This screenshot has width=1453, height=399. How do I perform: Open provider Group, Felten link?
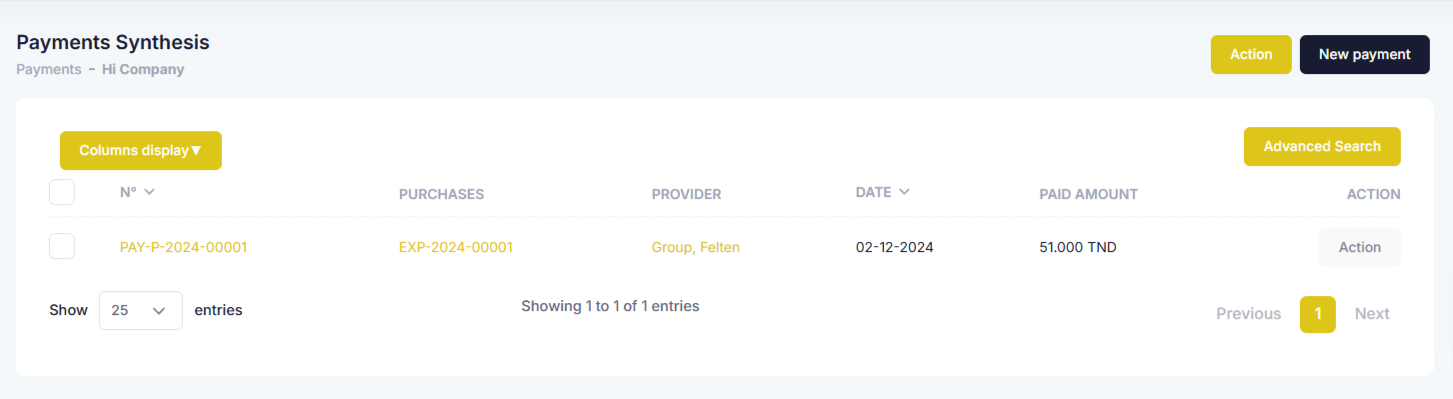click(696, 247)
